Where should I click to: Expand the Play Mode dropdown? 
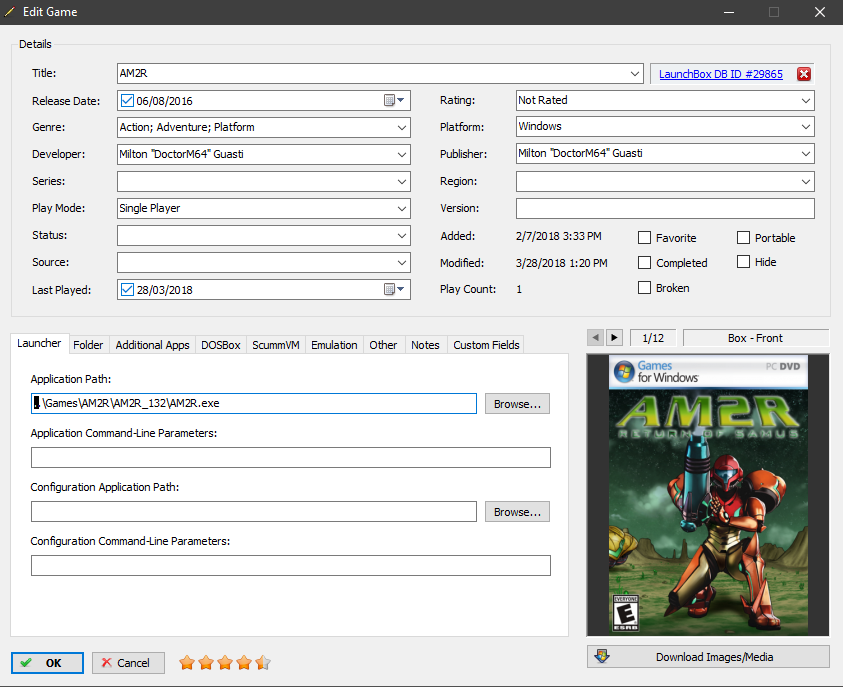(402, 208)
